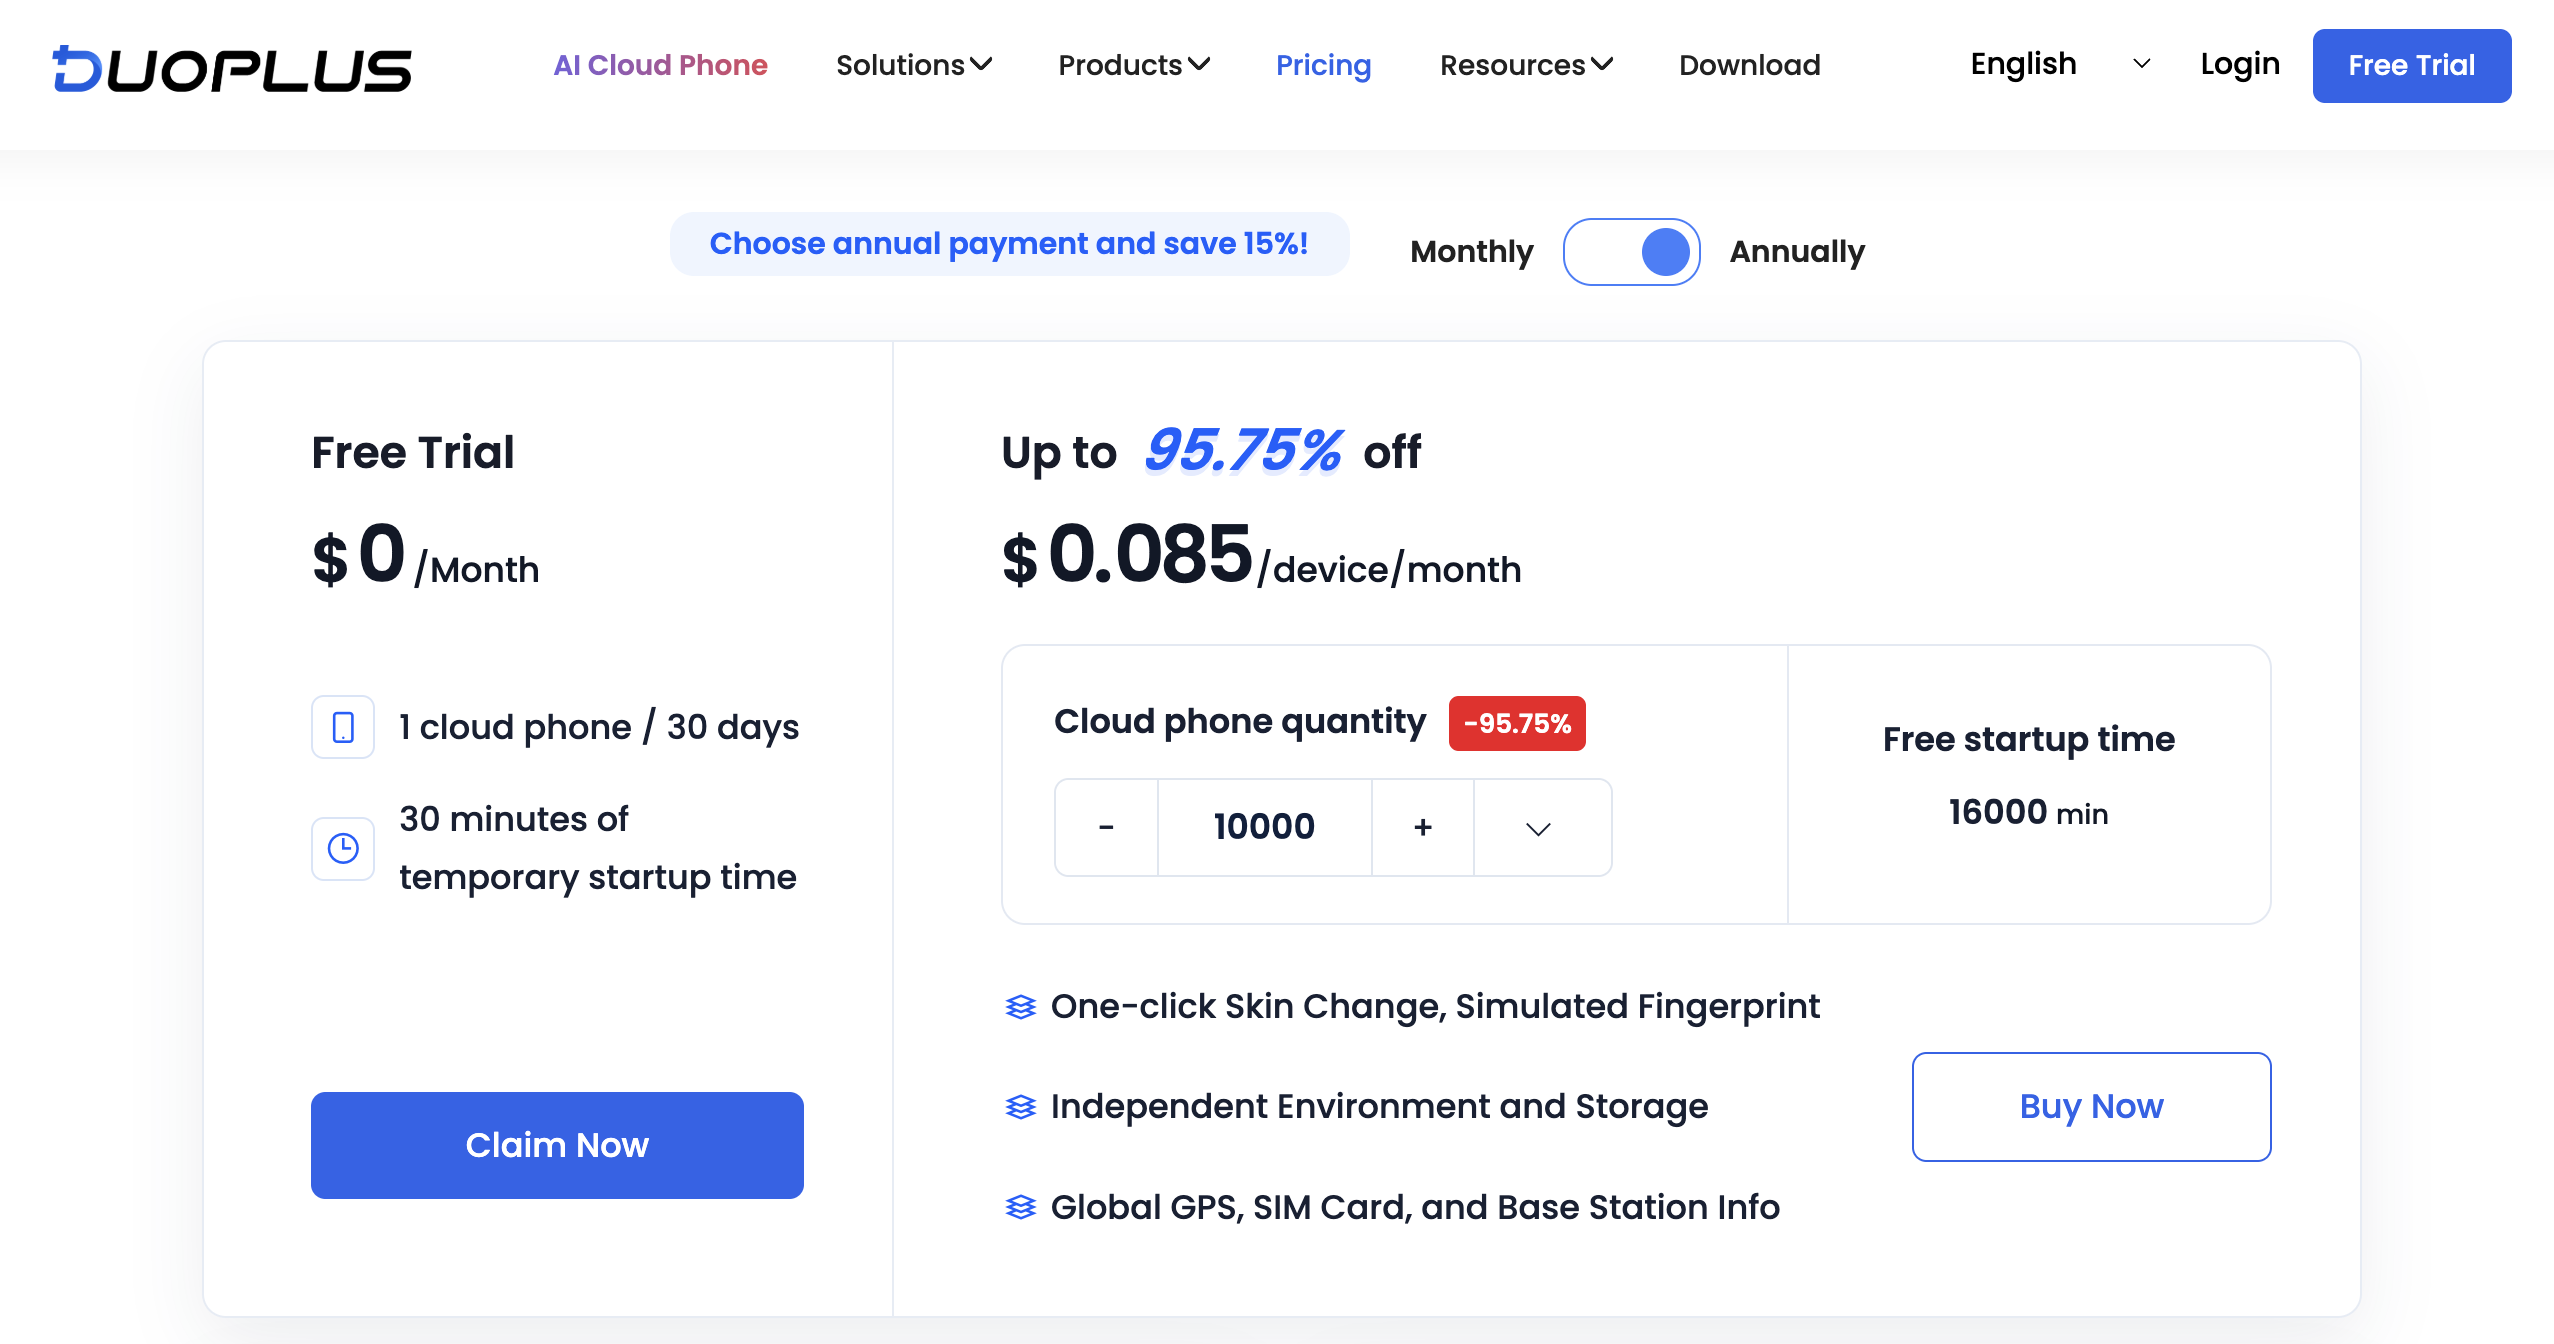2554x1344 pixels.
Task: Click the 'Cloud phone quantity' label
Action: click(1240, 721)
